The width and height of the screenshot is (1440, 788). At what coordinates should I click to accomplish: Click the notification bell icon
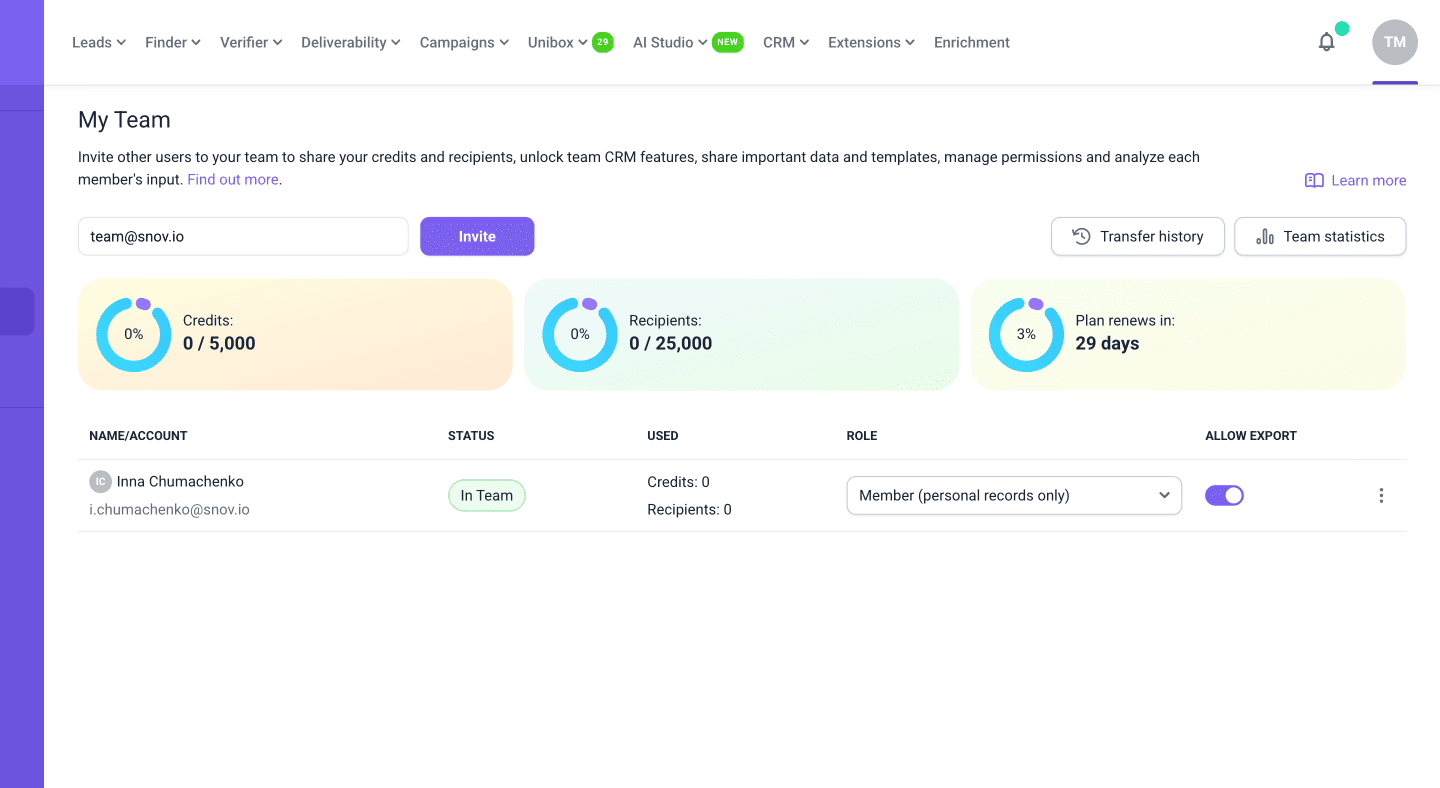pyautogui.click(x=1326, y=42)
